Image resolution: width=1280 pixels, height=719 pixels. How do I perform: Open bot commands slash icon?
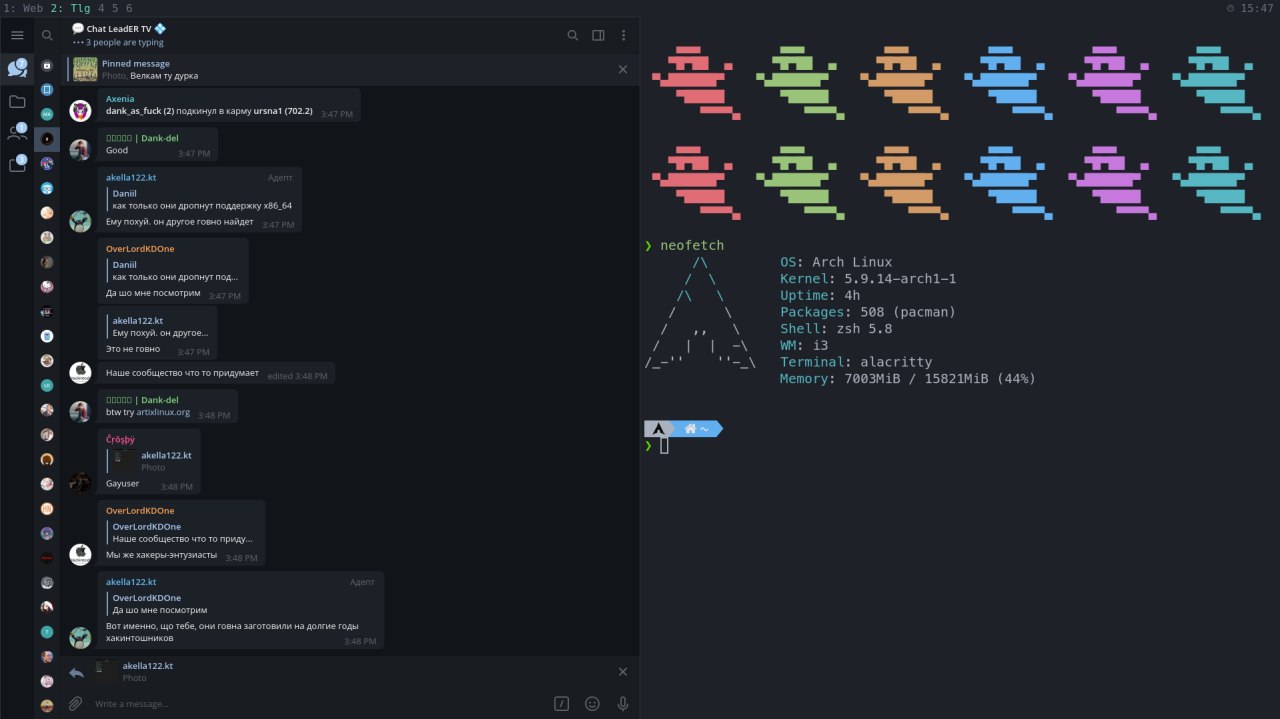click(562, 704)
